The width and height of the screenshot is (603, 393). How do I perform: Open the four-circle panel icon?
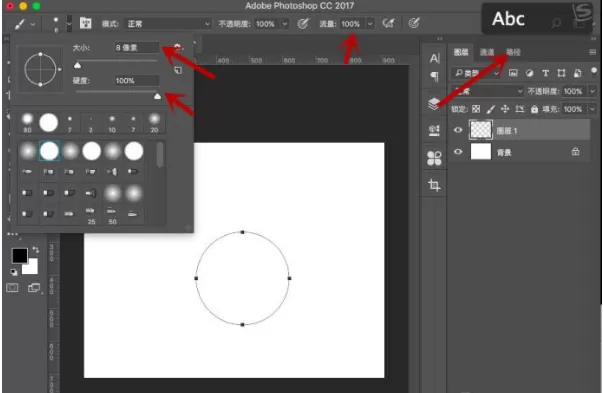tap(434, 158)
